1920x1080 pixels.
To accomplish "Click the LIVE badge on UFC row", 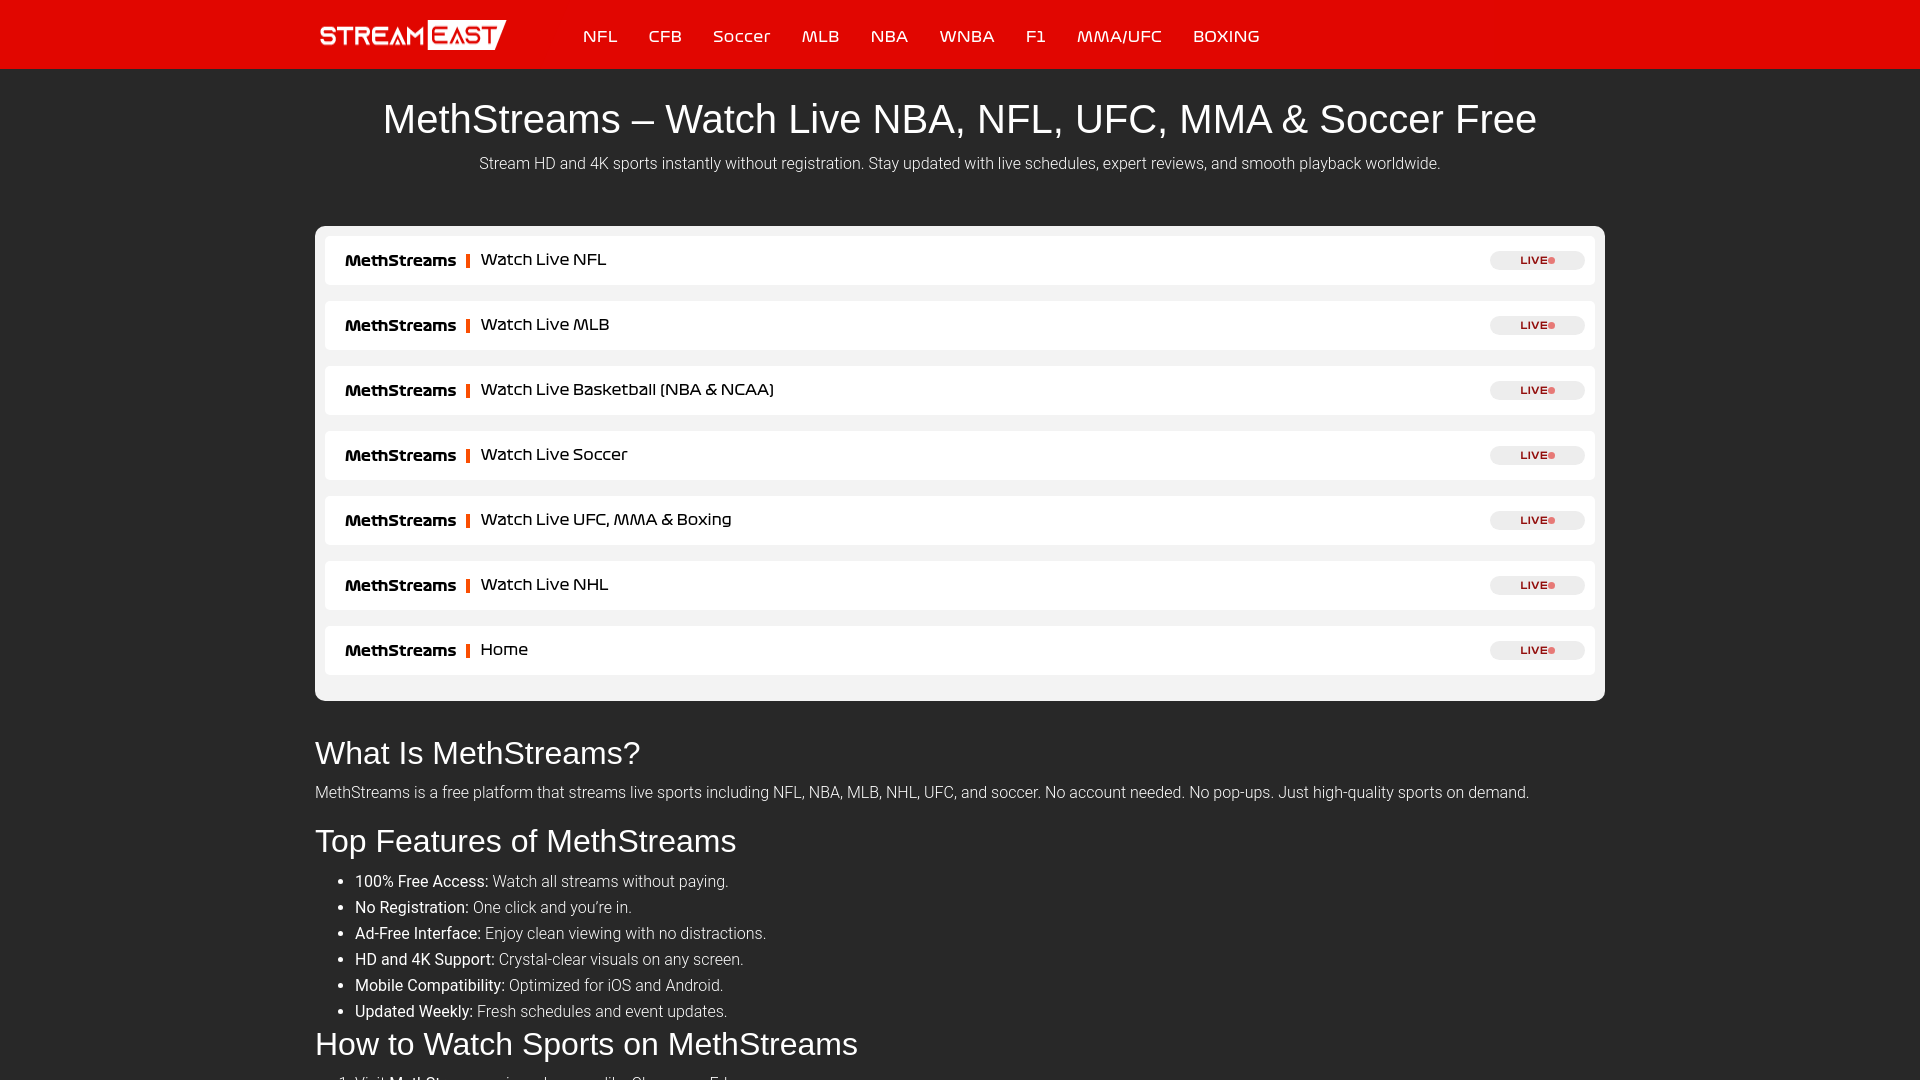I will click(x=1537, y=520).
